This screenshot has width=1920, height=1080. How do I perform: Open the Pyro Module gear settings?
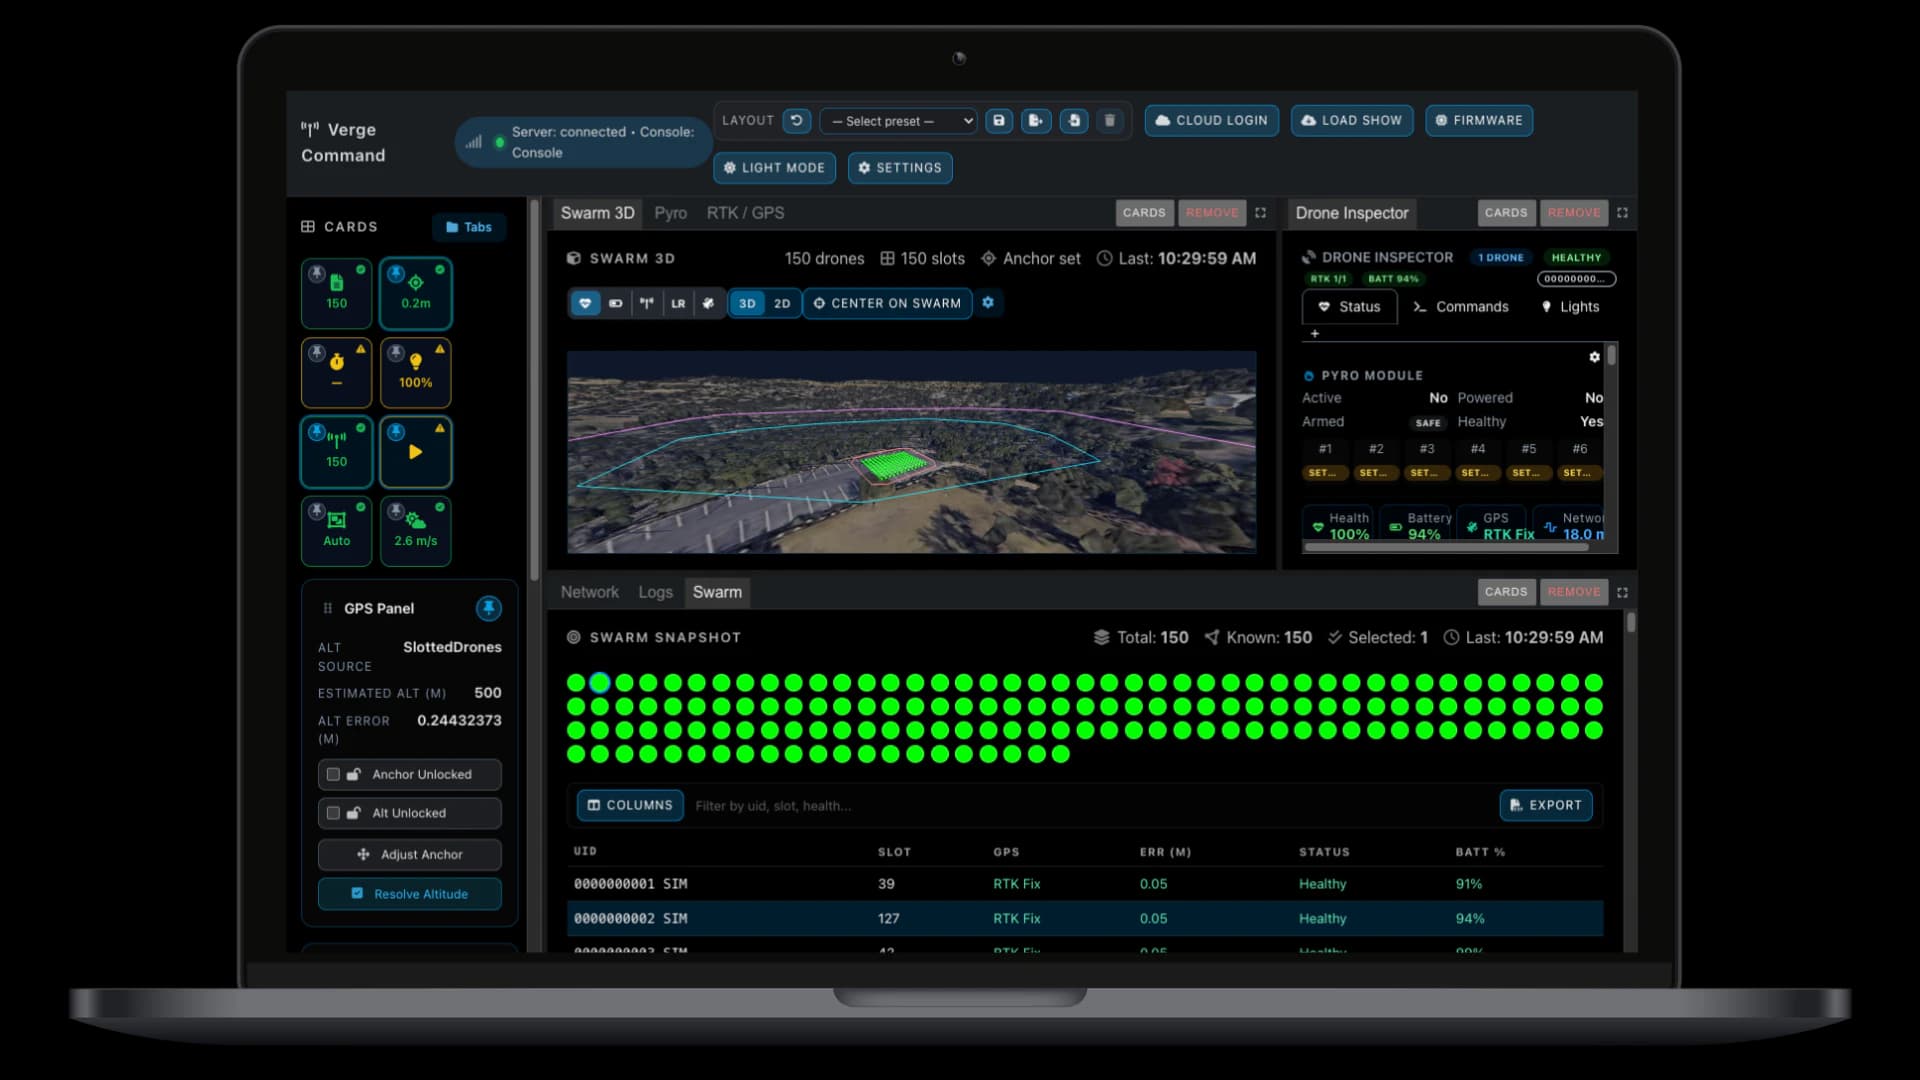click(1594, 357)
